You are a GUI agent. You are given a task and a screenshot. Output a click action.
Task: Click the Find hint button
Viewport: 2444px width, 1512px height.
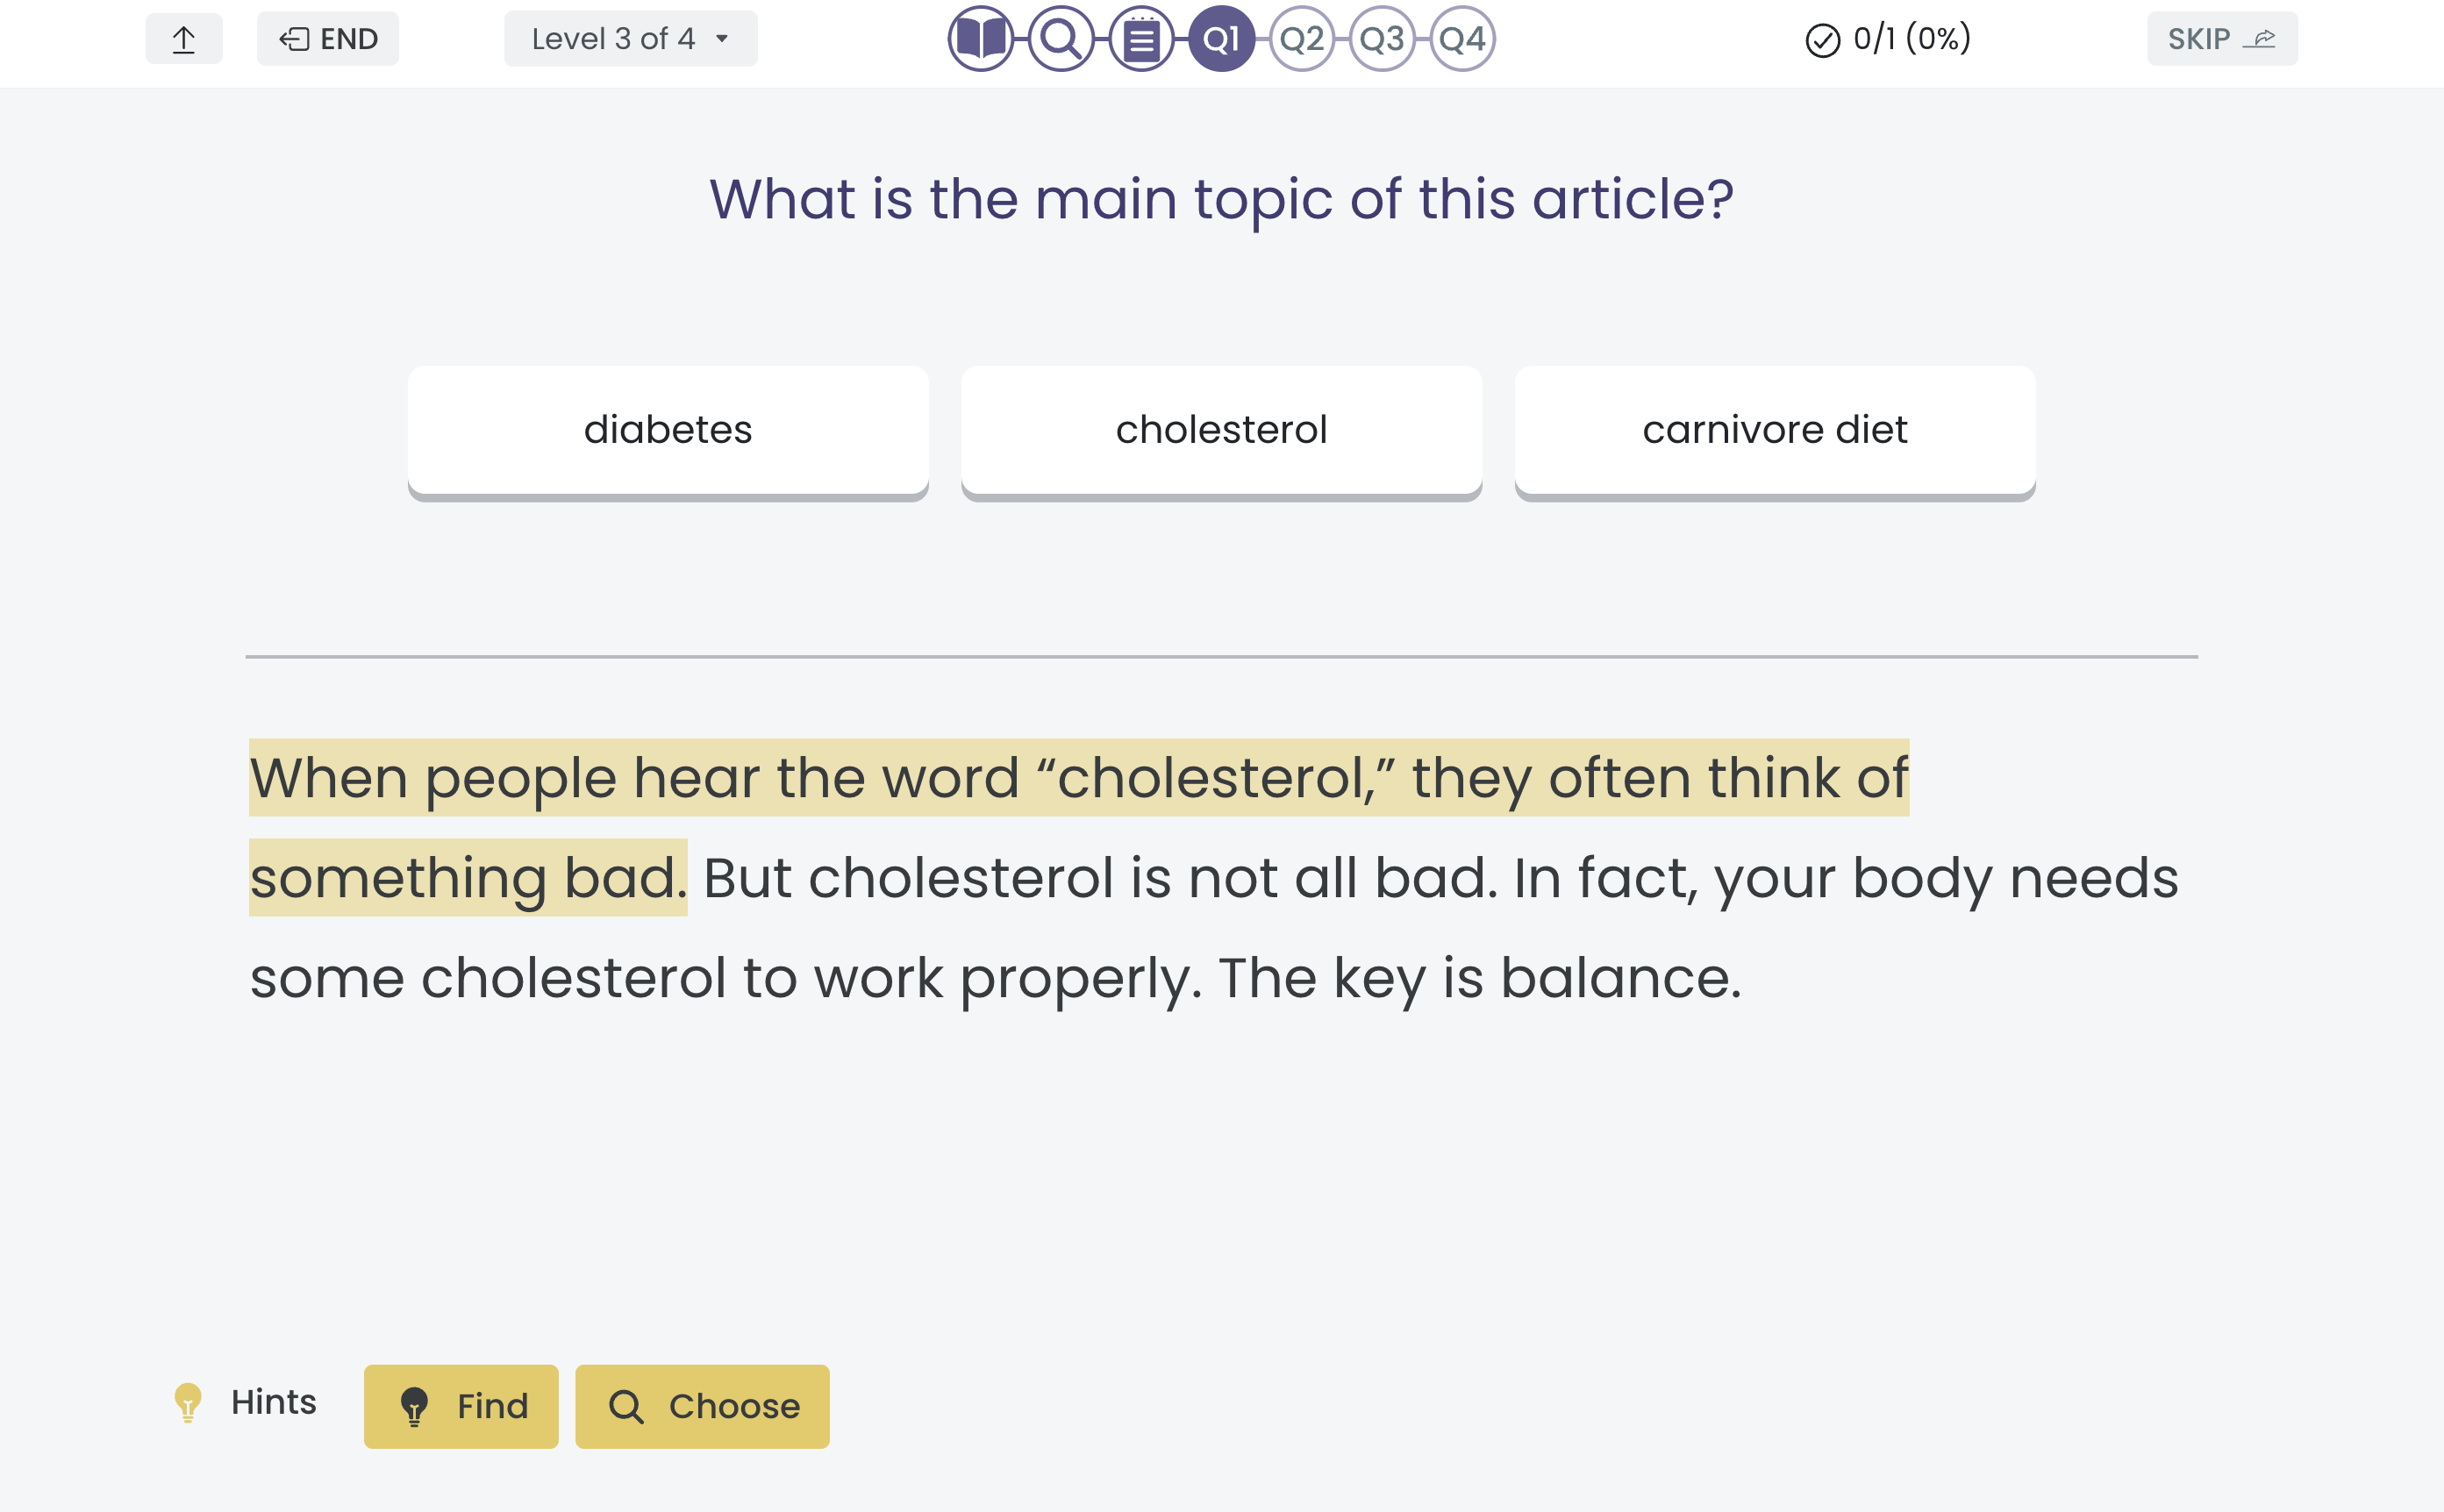click(461, 1406)
